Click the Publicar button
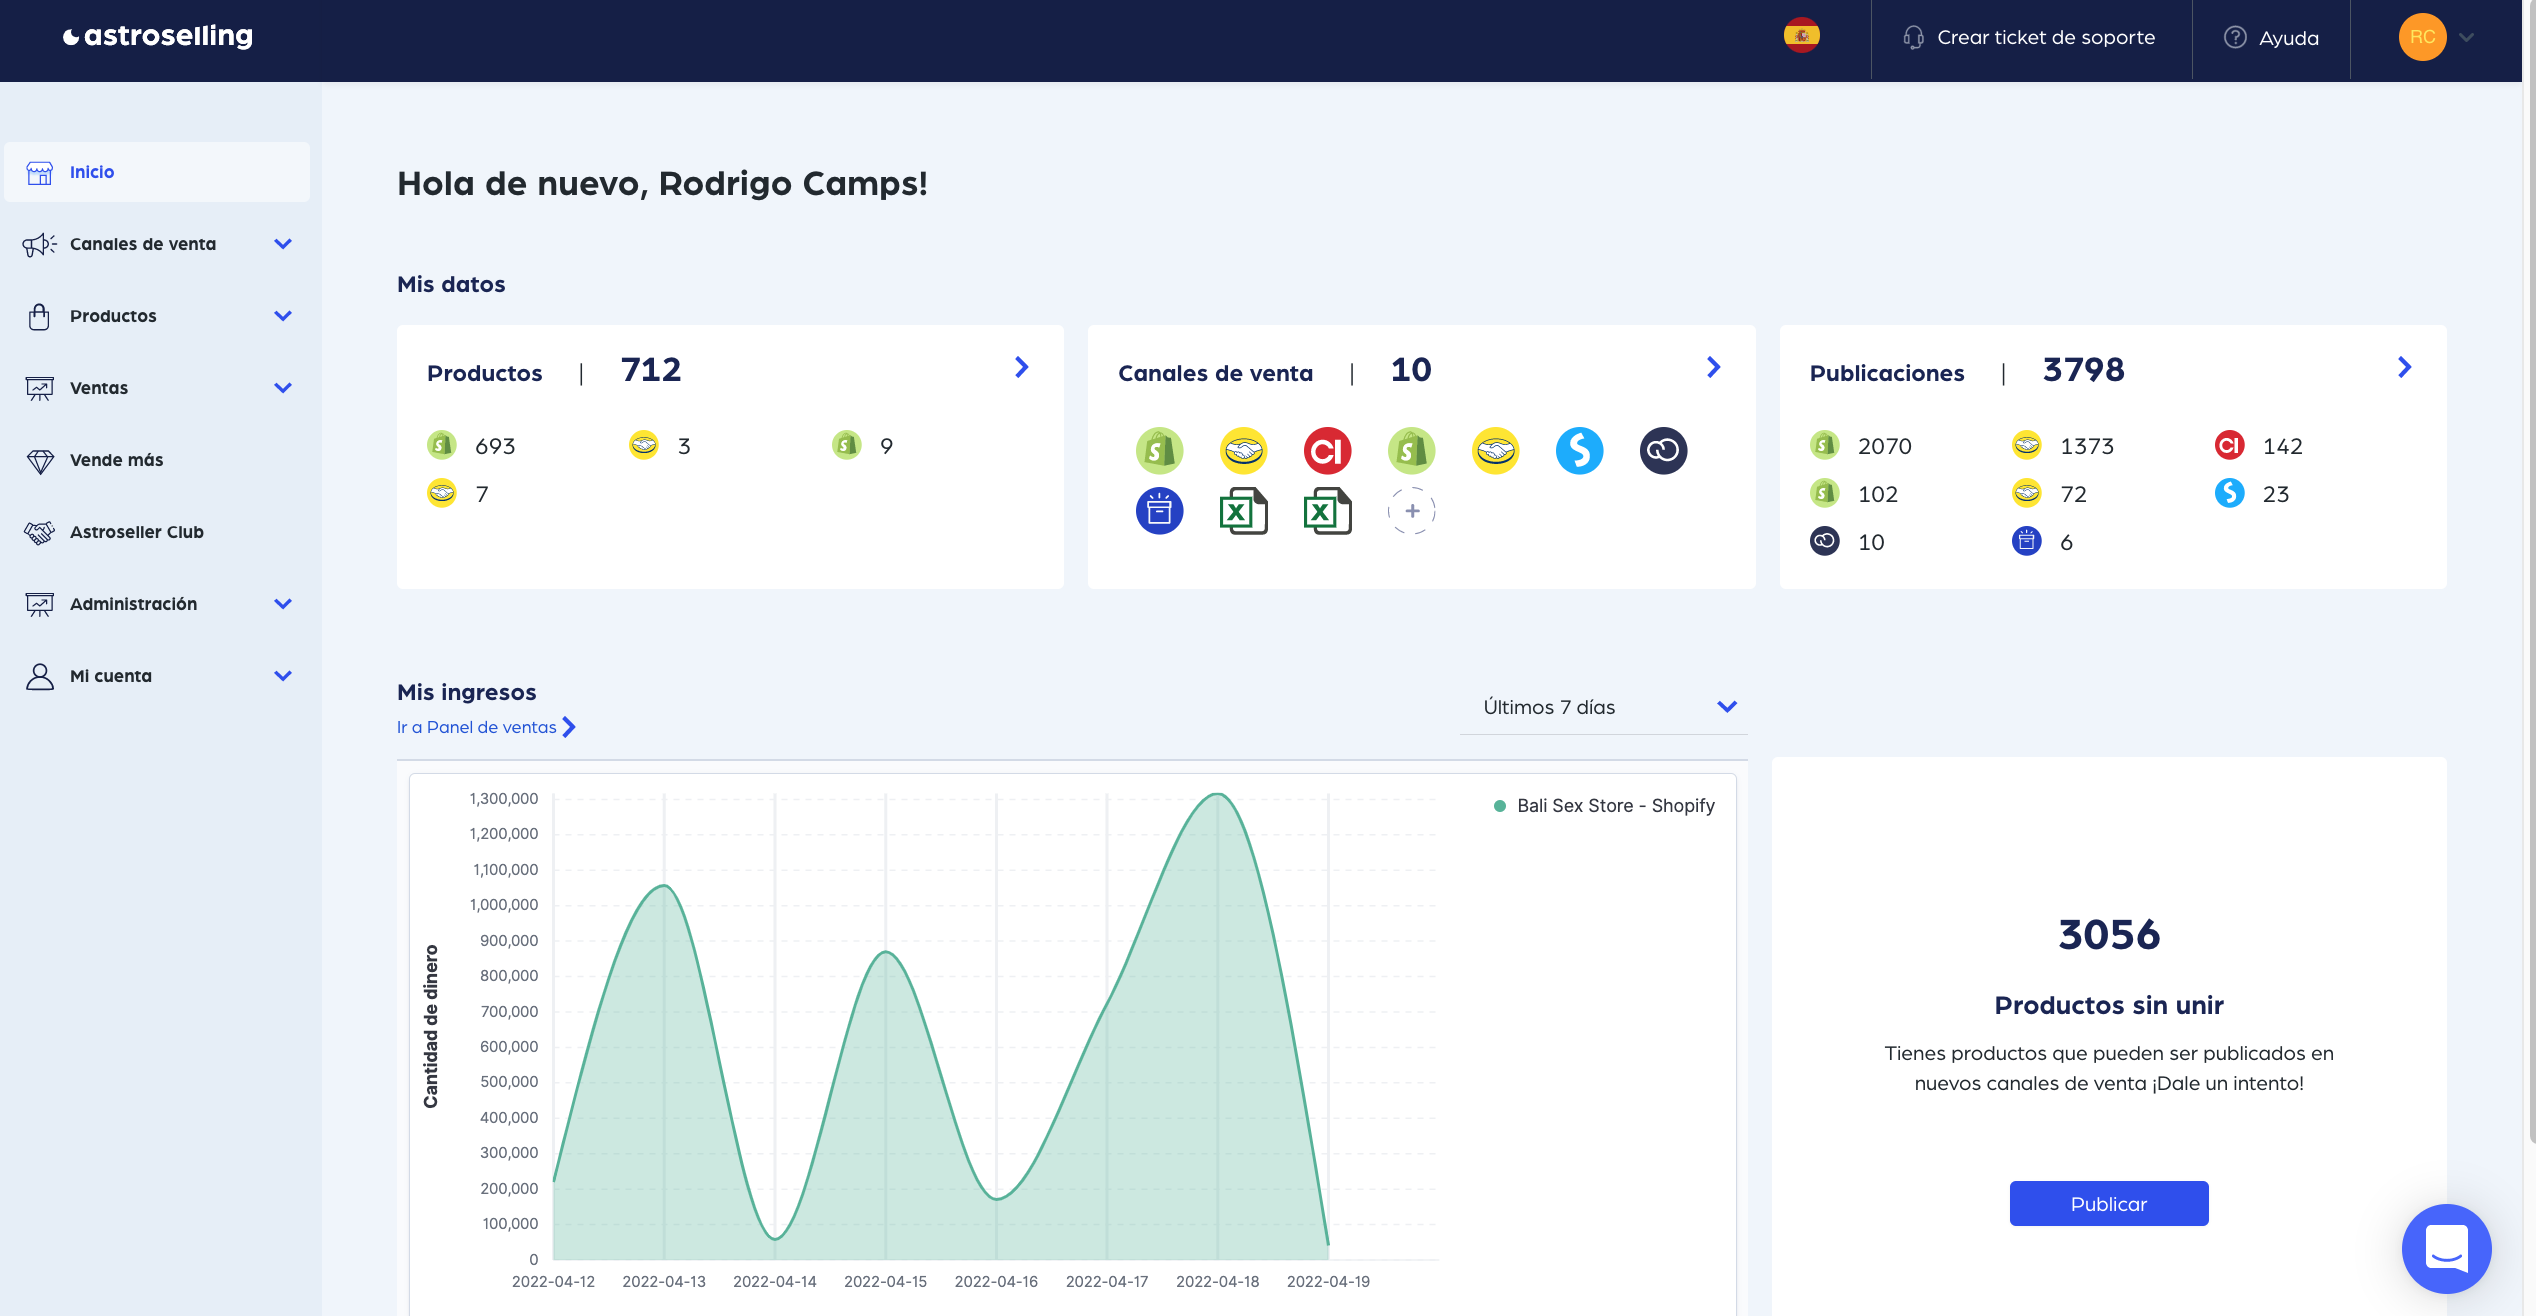Screen dimensions: 2536x1316 pos(2108,1203)
